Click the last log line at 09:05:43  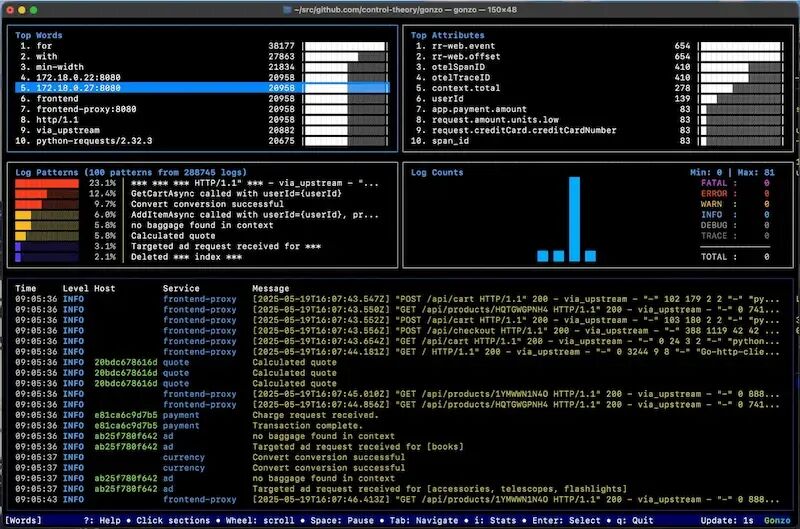tap(397, 499)
